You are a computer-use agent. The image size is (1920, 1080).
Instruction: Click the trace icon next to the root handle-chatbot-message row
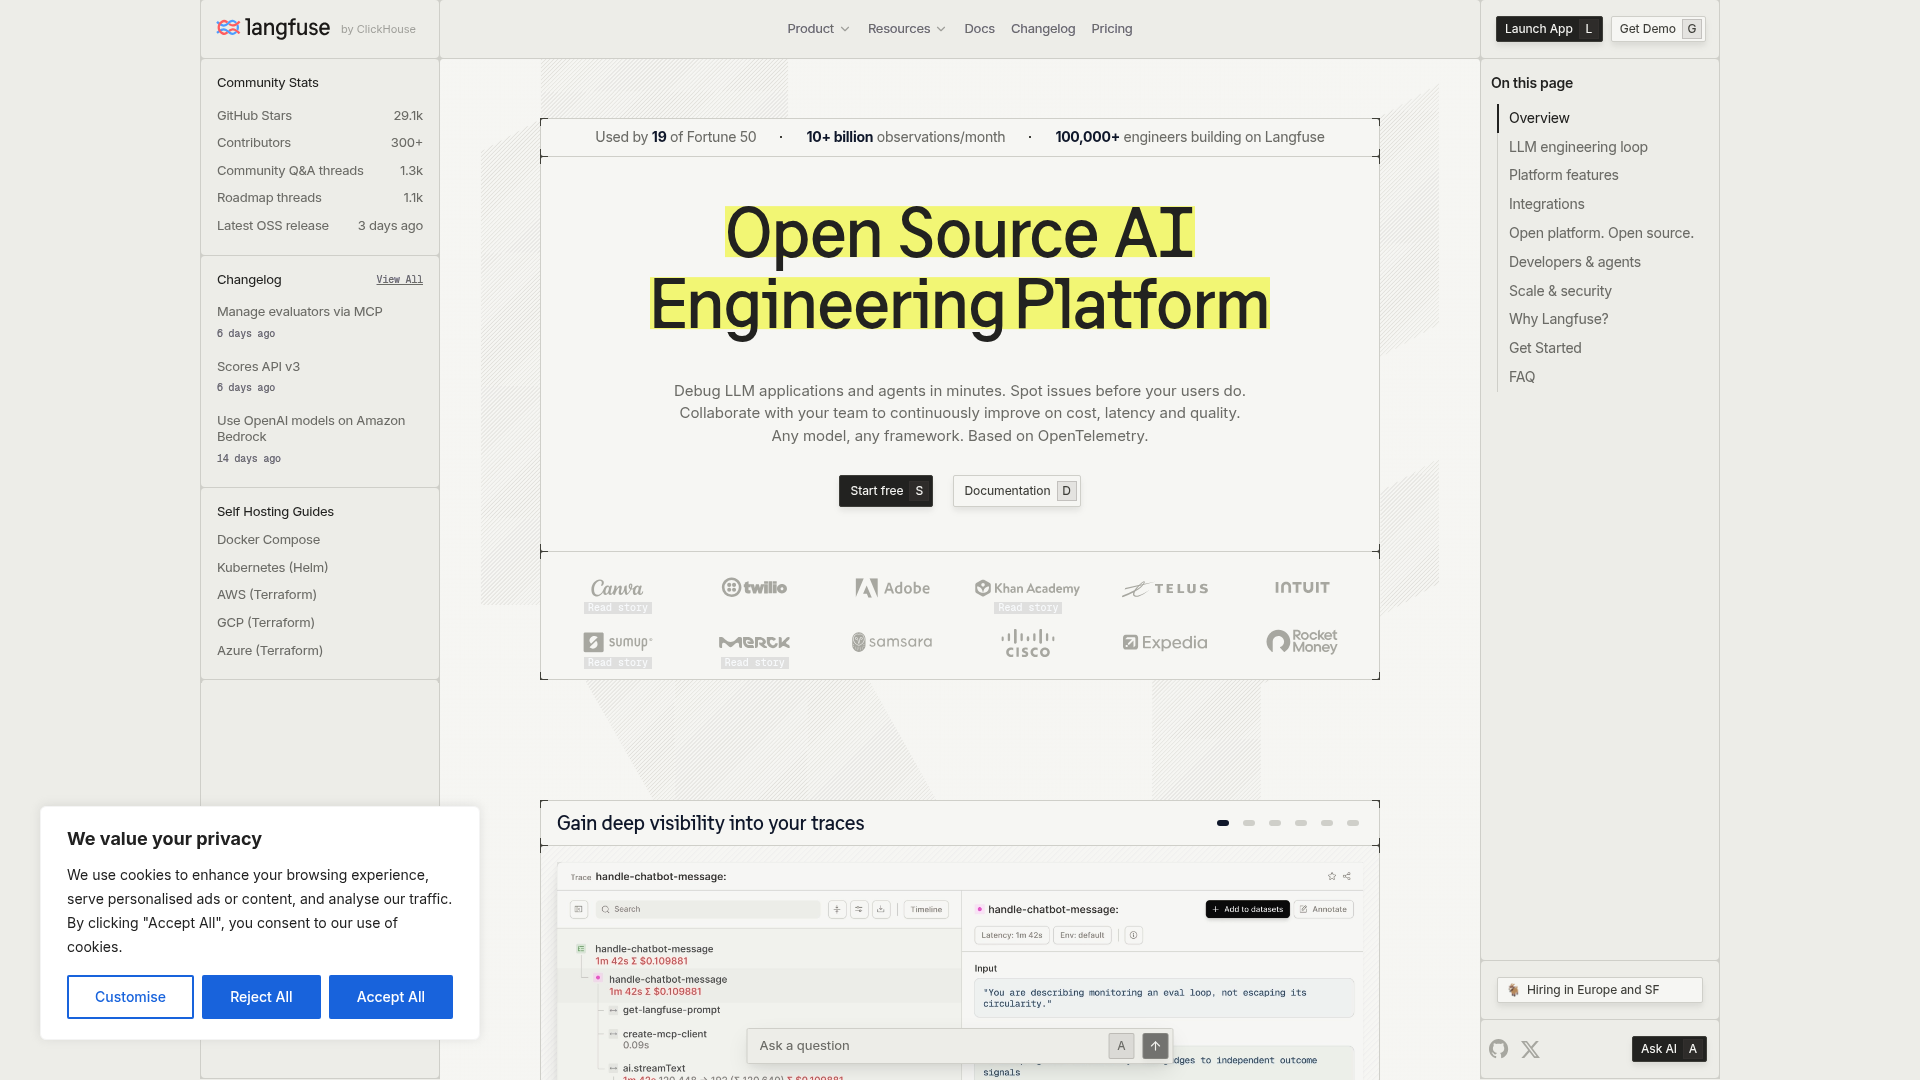pyautogui.click(x=581, y=949)
